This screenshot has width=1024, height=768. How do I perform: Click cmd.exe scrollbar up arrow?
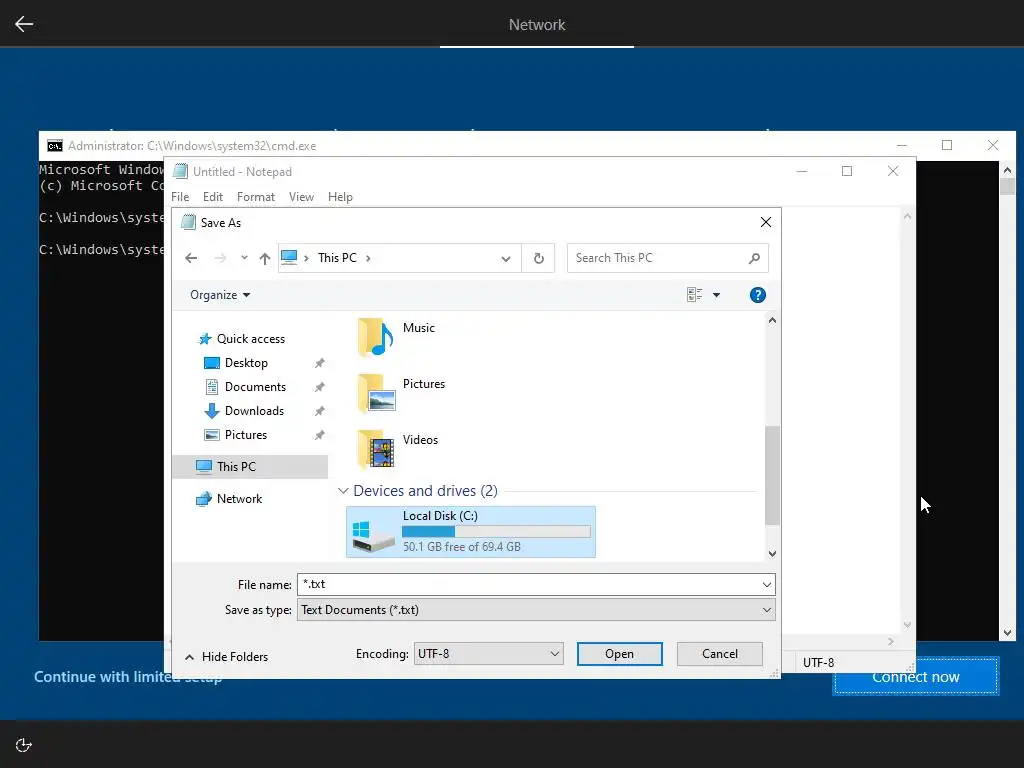(x=1007, y=170)
